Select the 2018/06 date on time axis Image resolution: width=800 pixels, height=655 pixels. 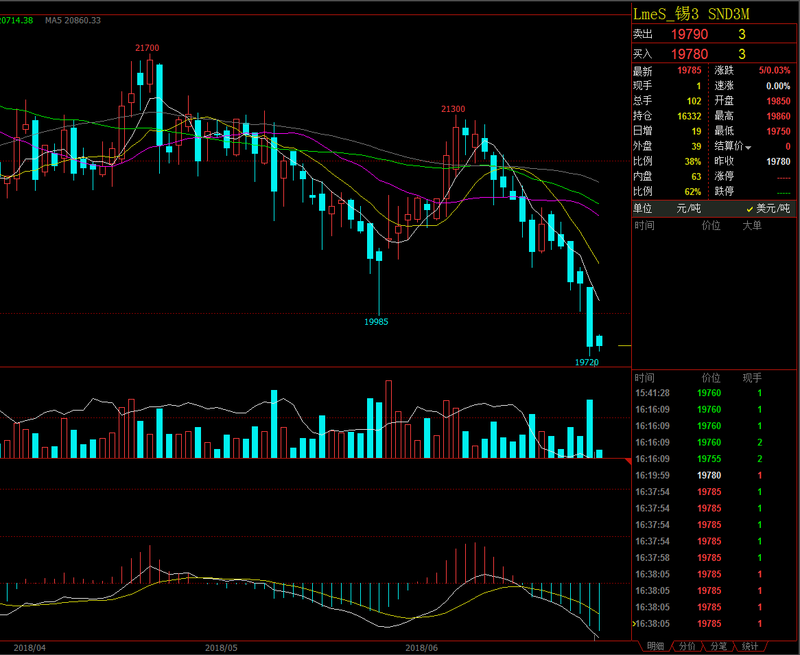[422, 647]
